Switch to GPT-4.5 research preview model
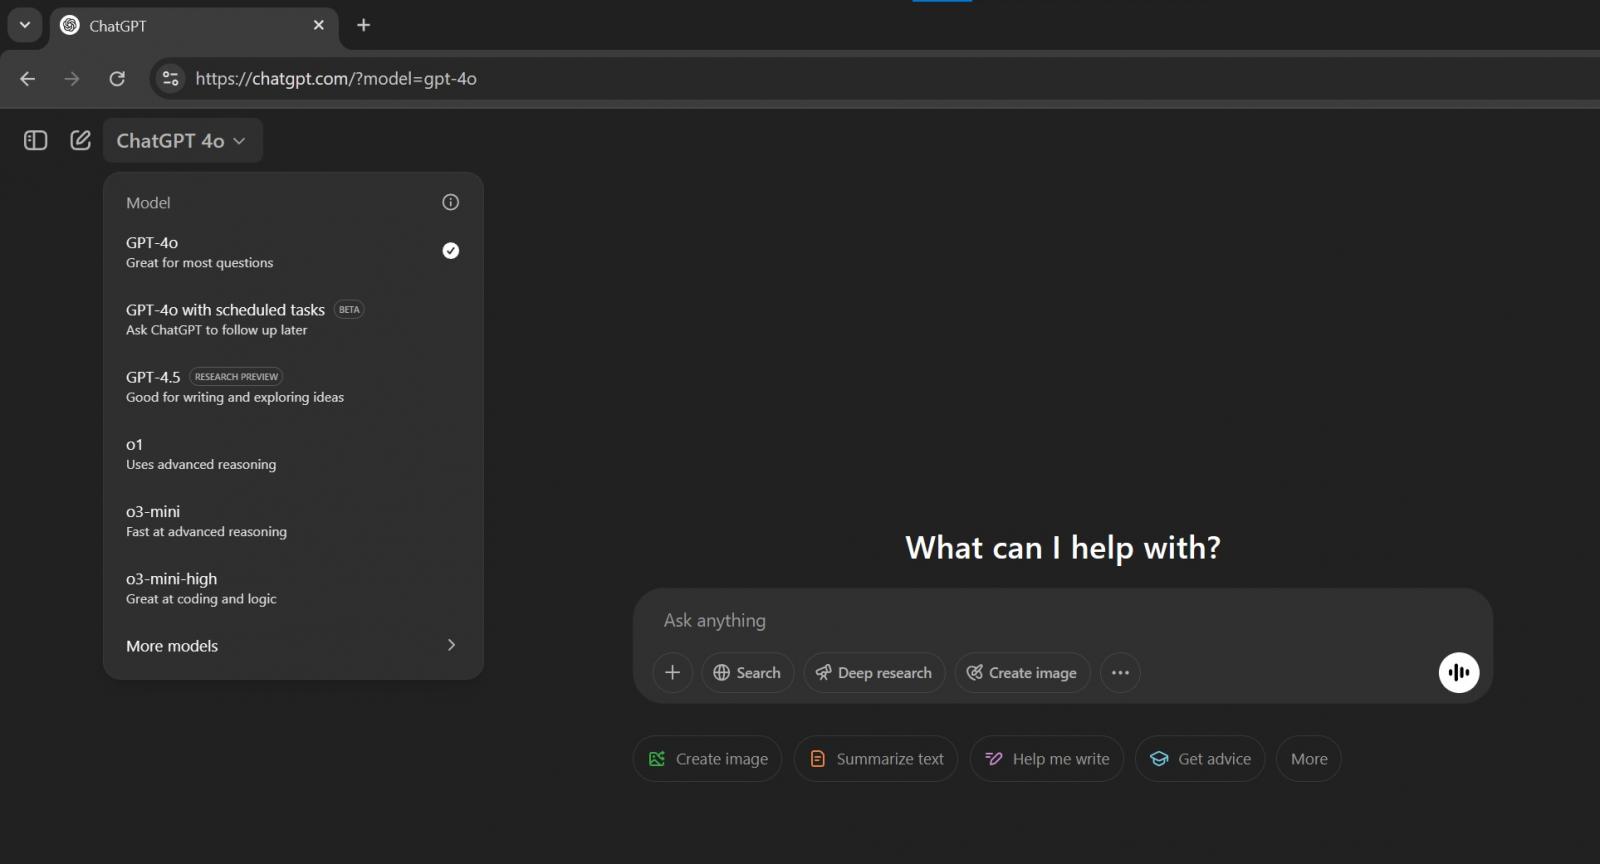Viewport: 1600px width, 864px height. coord(293,386)
